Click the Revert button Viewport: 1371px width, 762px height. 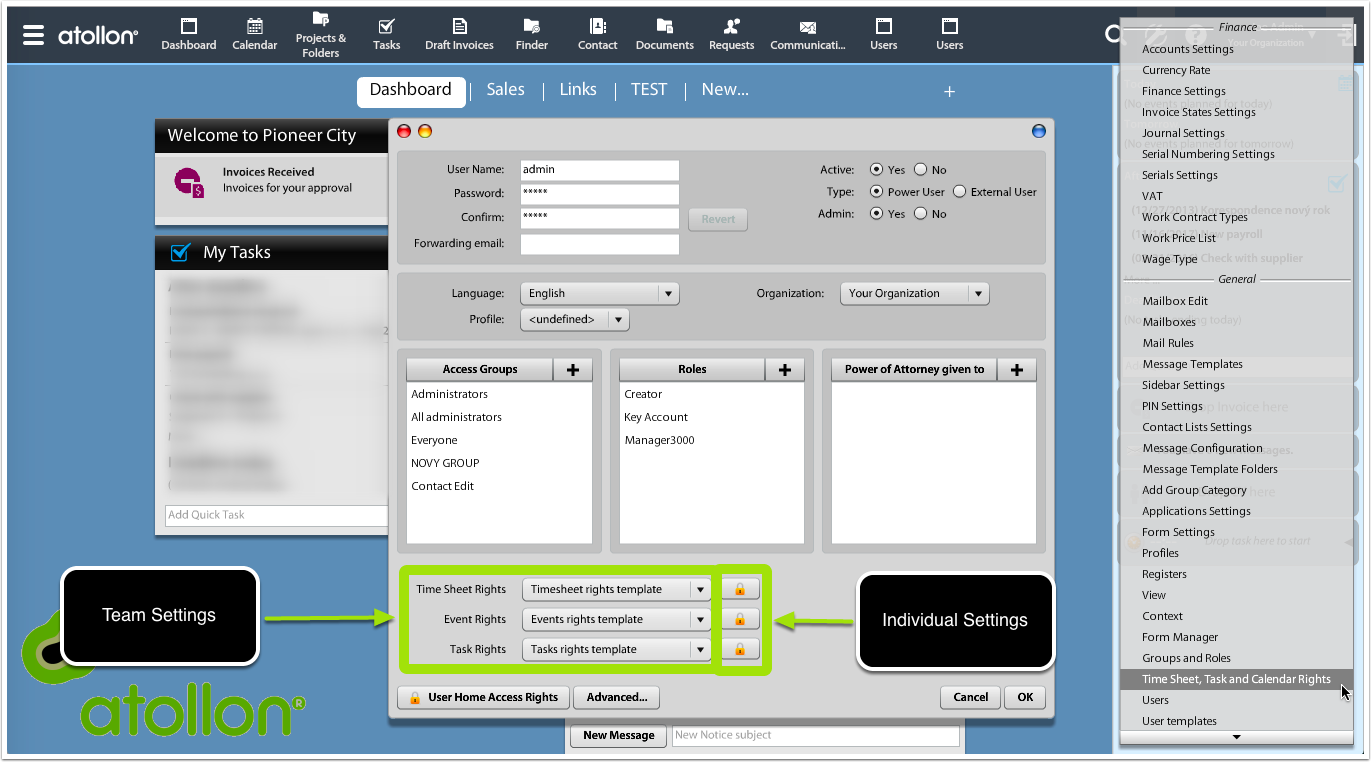pos(718,219)
